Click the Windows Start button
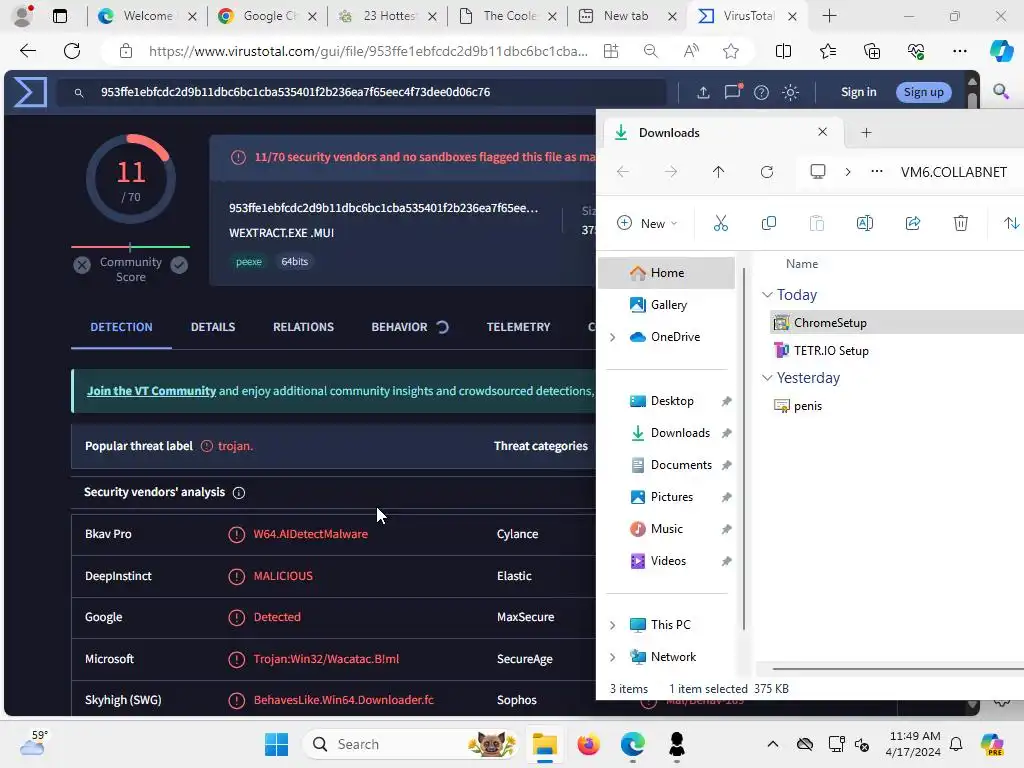Image resolution: width=1024 pixels, height=768 pixels. 276,744
